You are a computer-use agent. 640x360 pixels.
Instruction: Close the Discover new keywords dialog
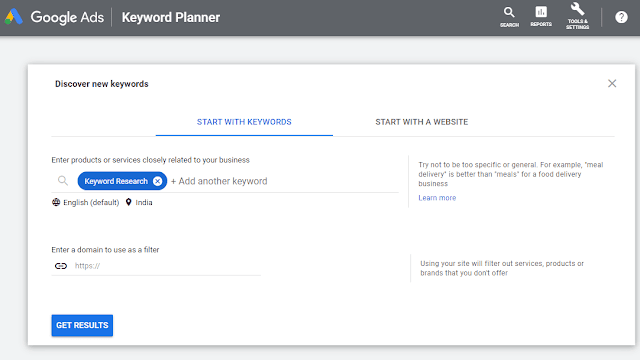[612, 84]
